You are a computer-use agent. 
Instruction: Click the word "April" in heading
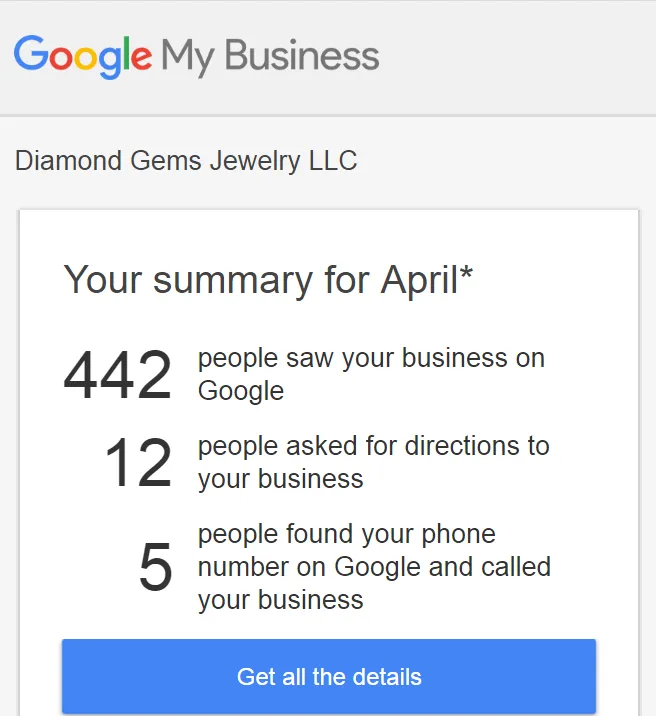click(x=419, y=280)
